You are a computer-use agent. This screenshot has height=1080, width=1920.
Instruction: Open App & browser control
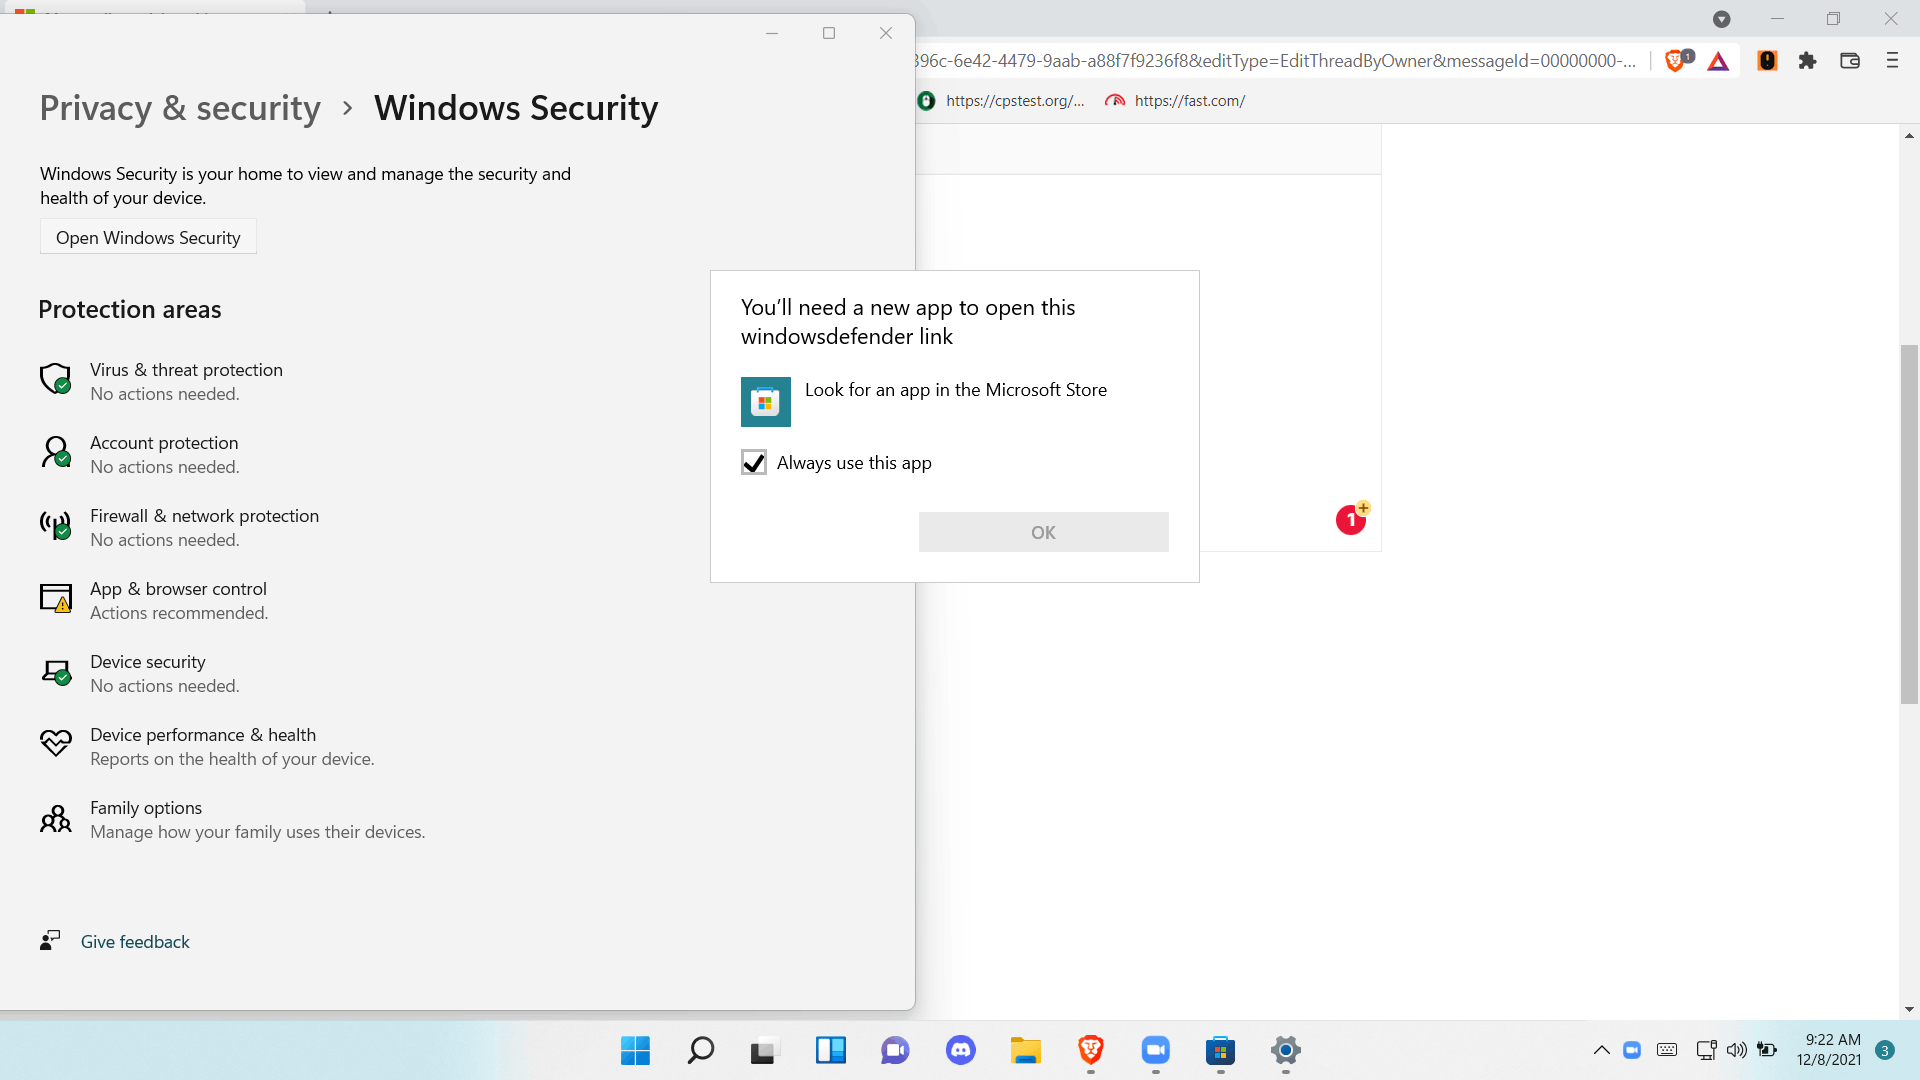point(155,600)
